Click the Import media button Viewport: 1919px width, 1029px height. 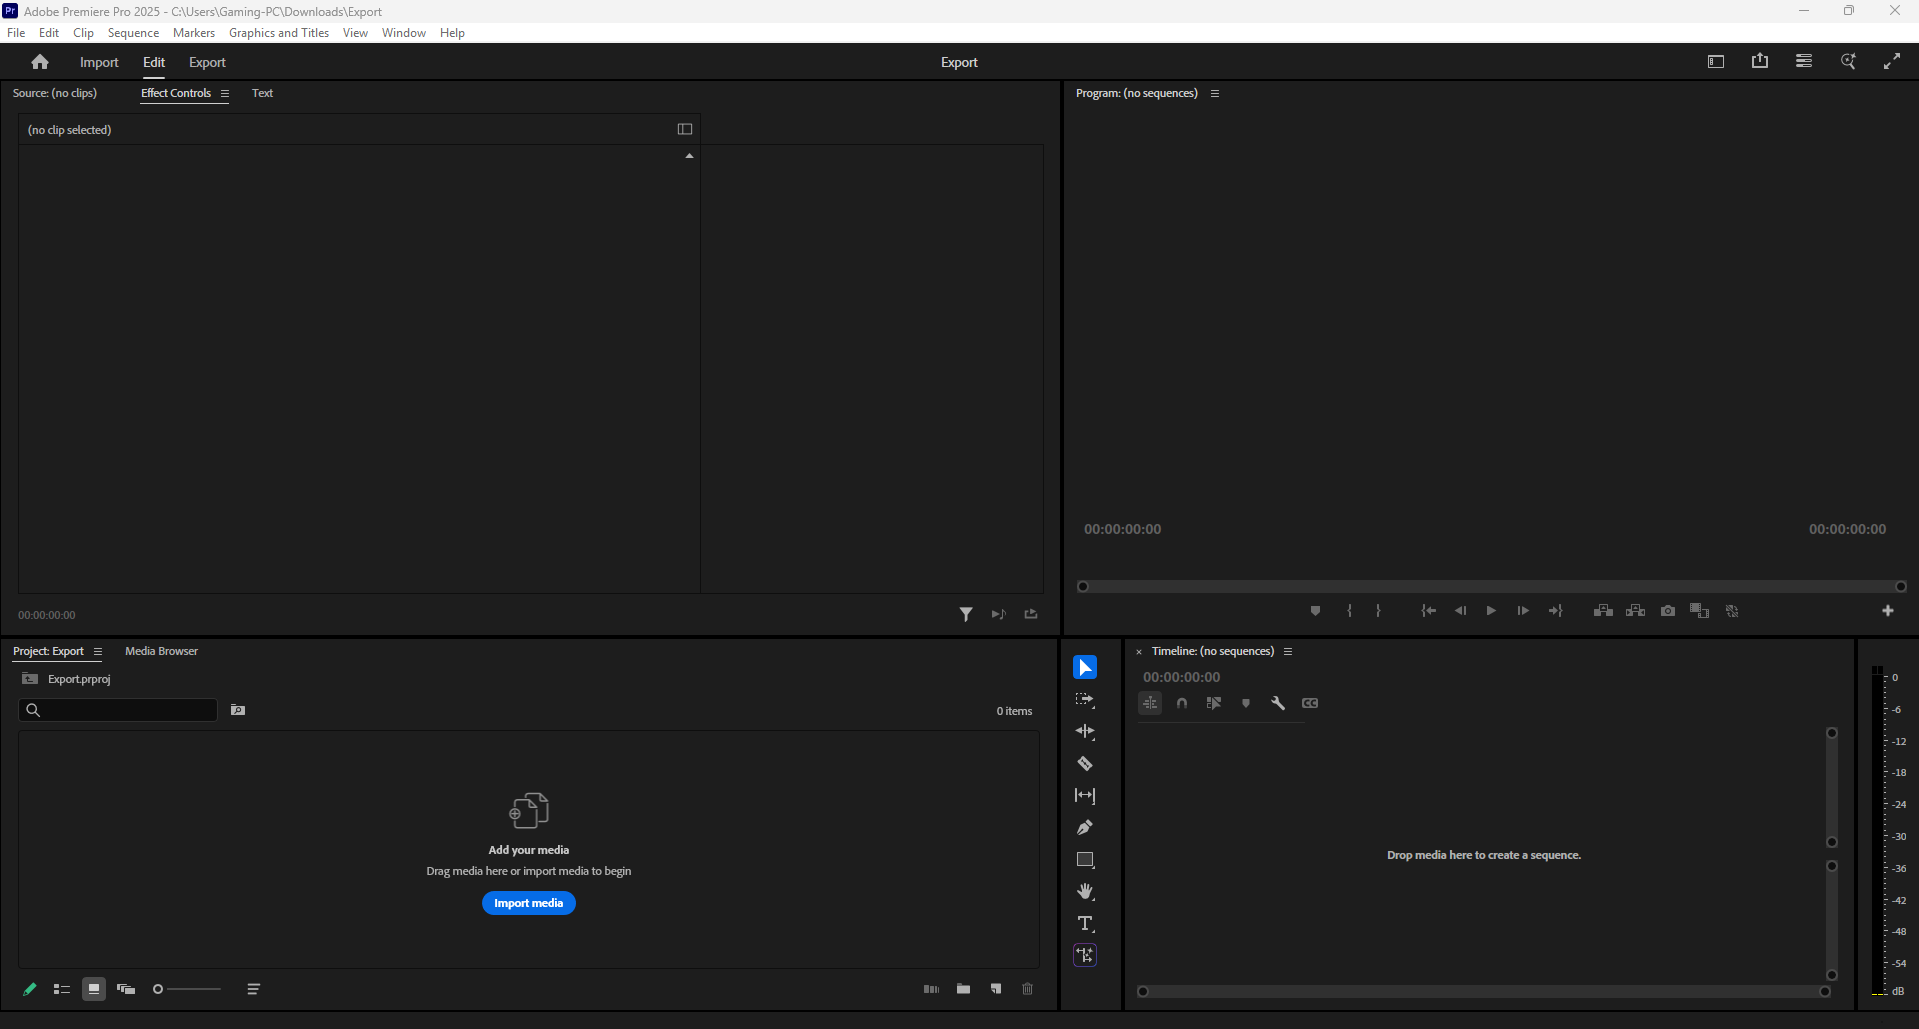pos(528,903)
